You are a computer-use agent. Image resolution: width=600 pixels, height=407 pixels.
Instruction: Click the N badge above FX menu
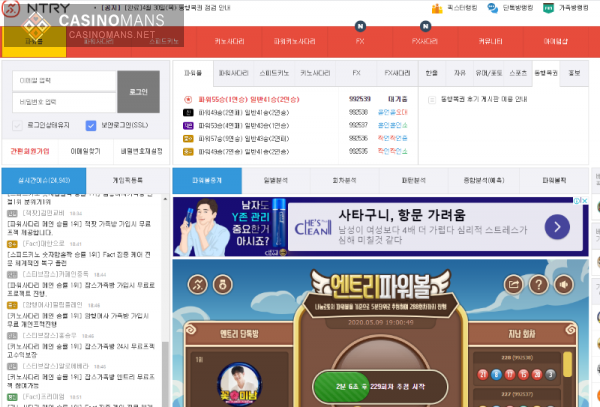[360, 26]
